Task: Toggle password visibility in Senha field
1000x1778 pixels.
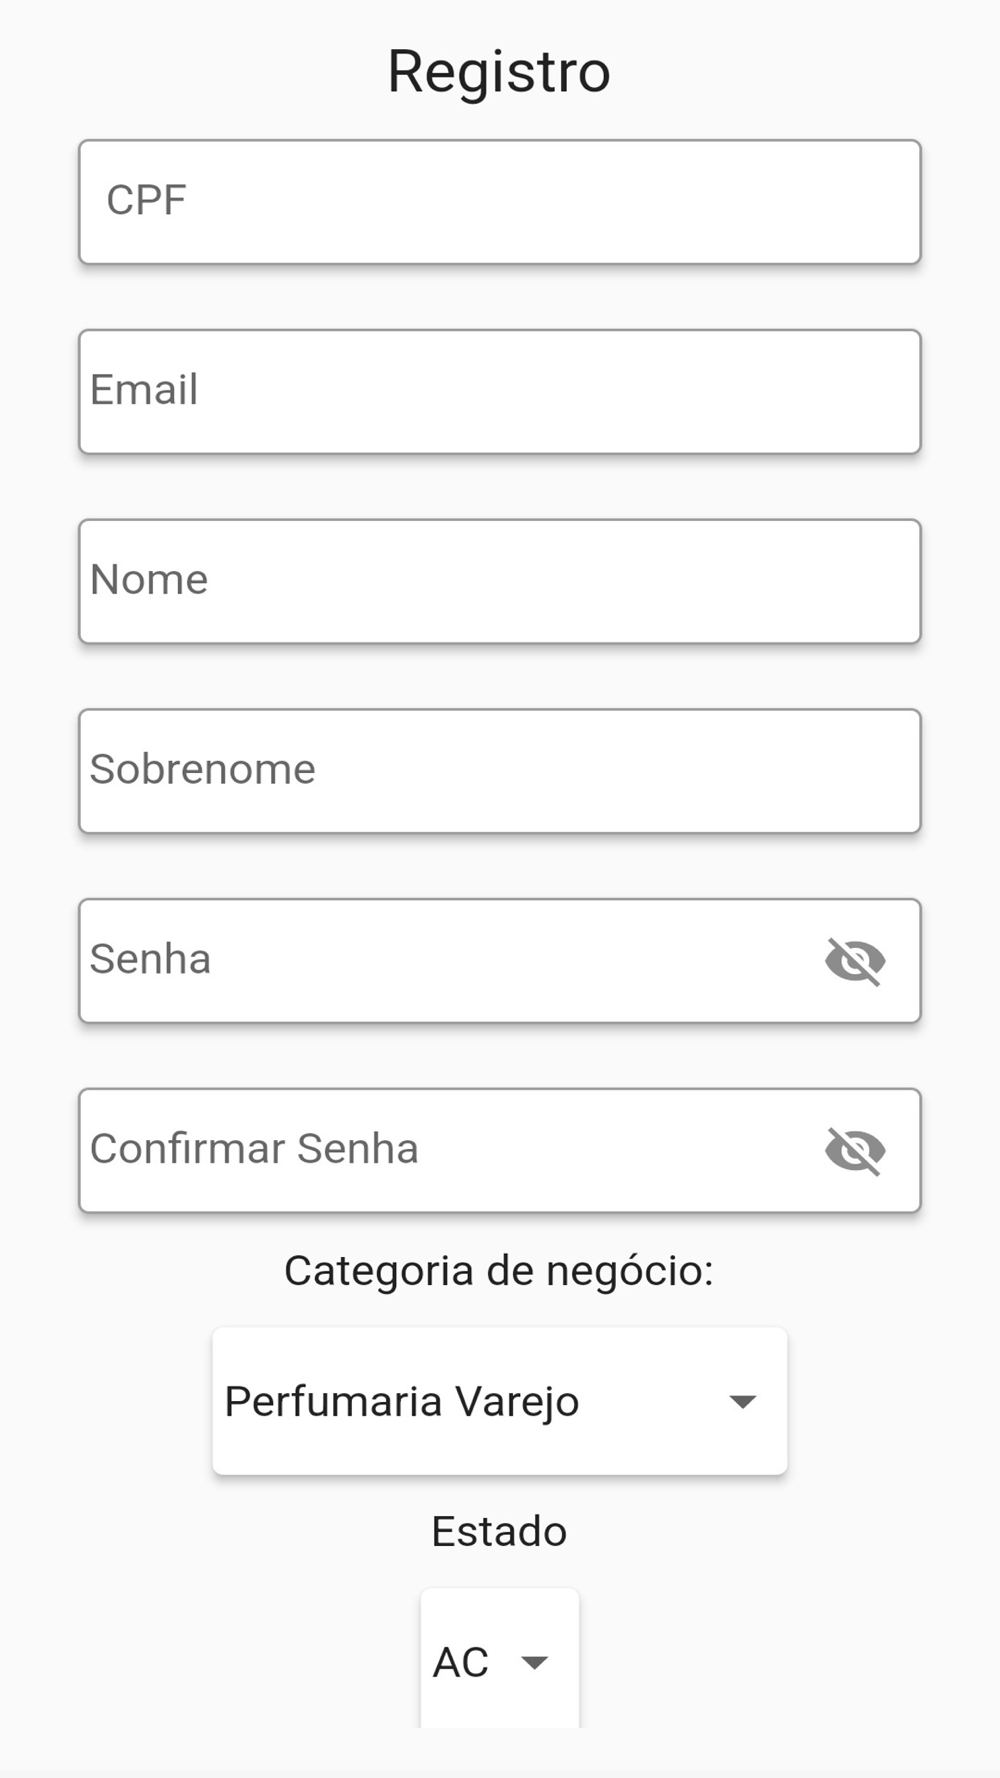Action: (x=855, y=961)
